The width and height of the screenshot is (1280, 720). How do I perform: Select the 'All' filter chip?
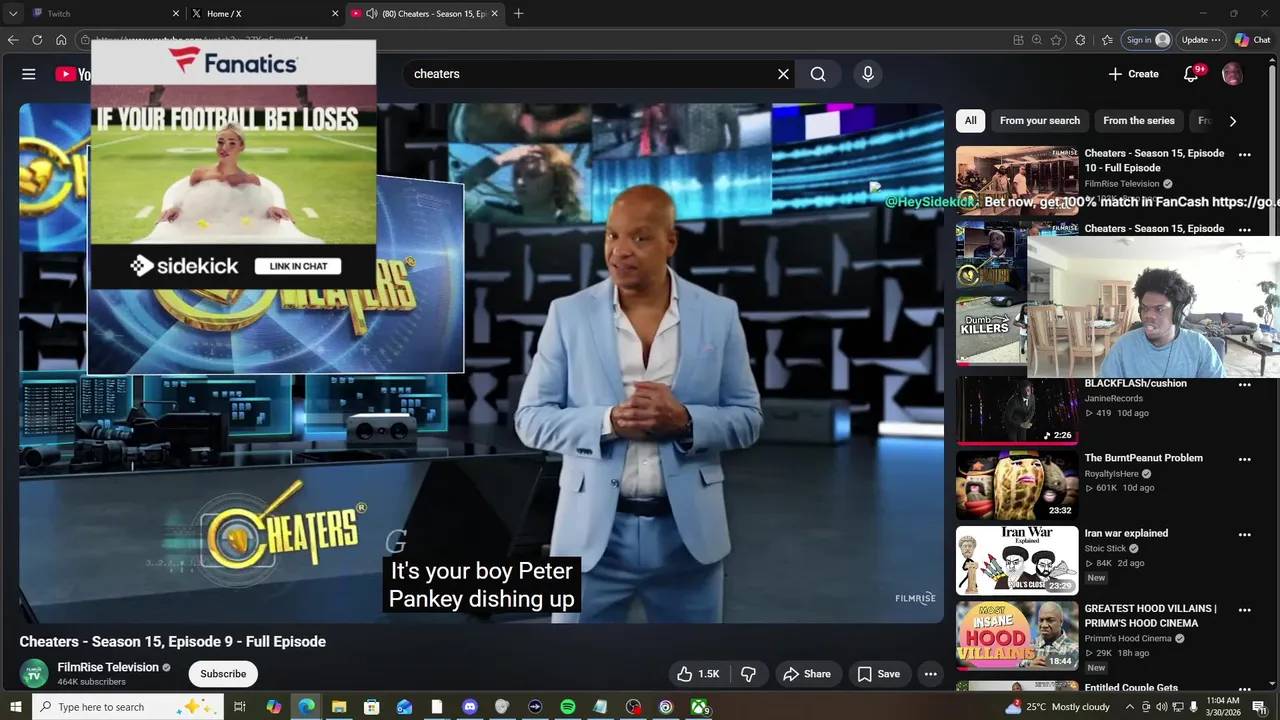970,121
